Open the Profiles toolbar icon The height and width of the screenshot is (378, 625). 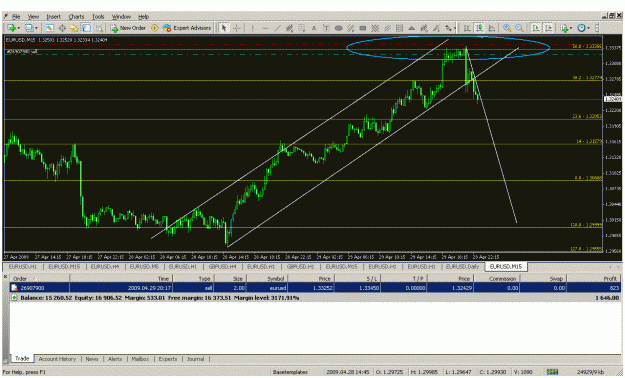pyautogui.click(x=29, y=28)
